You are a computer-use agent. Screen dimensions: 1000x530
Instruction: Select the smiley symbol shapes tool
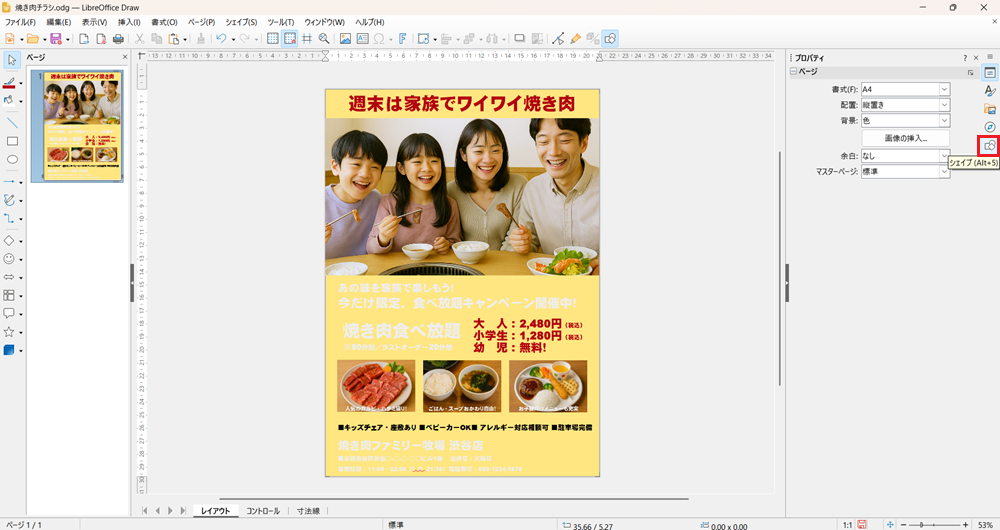10,259
